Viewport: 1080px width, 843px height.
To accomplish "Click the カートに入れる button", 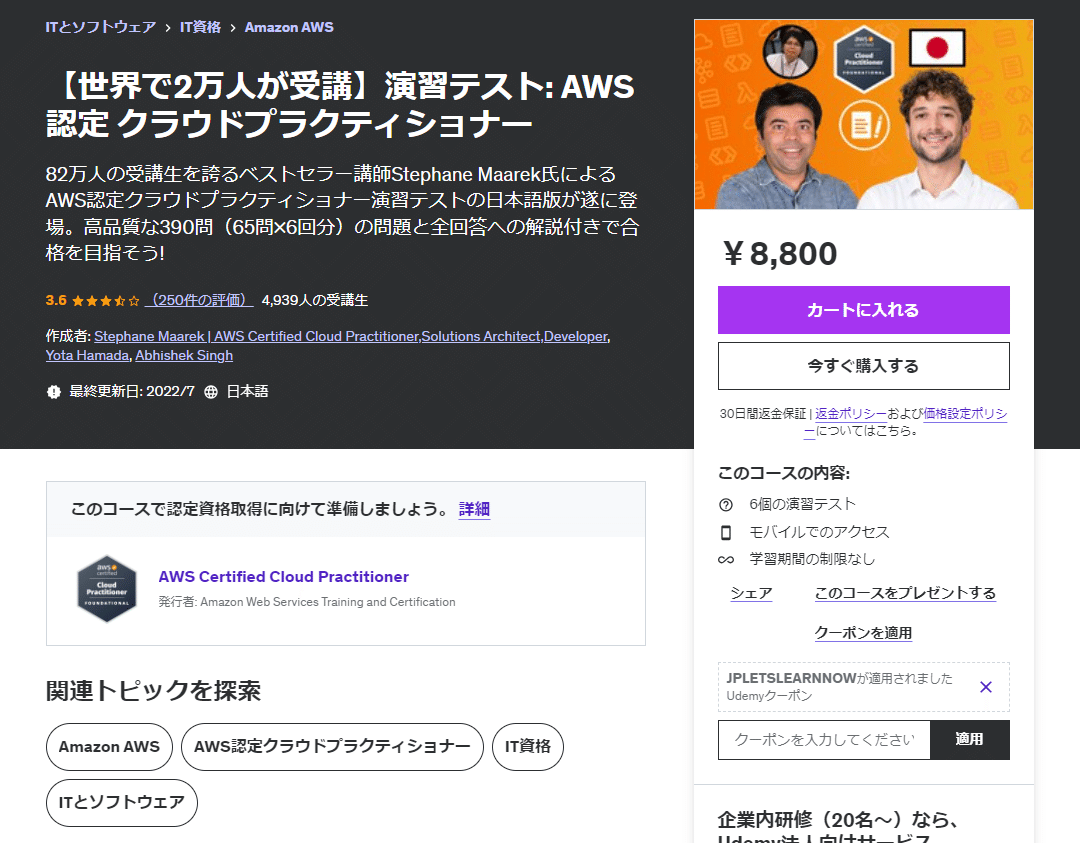I will click(863, 311).
